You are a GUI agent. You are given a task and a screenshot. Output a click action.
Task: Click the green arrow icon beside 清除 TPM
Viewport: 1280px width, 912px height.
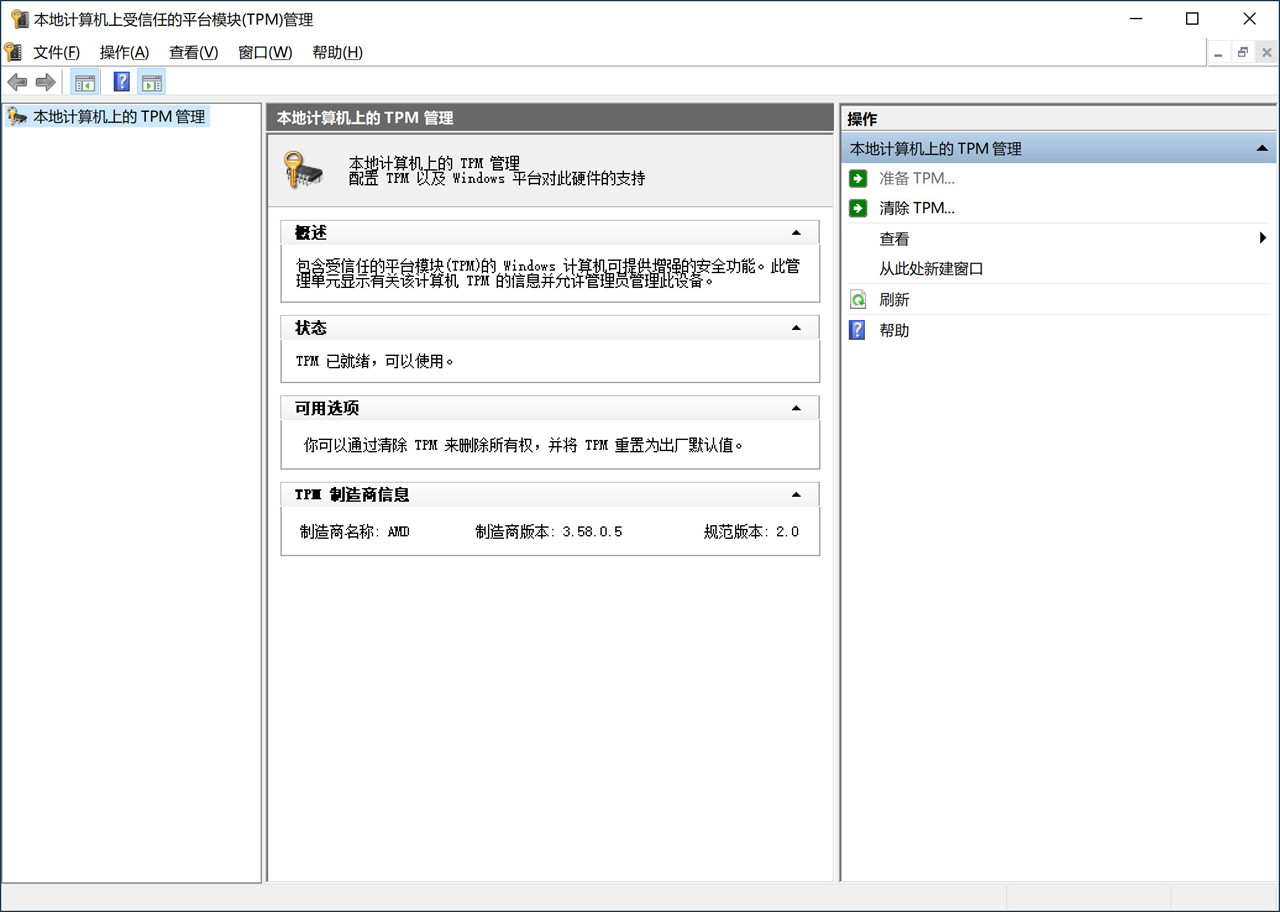point(858,208)
